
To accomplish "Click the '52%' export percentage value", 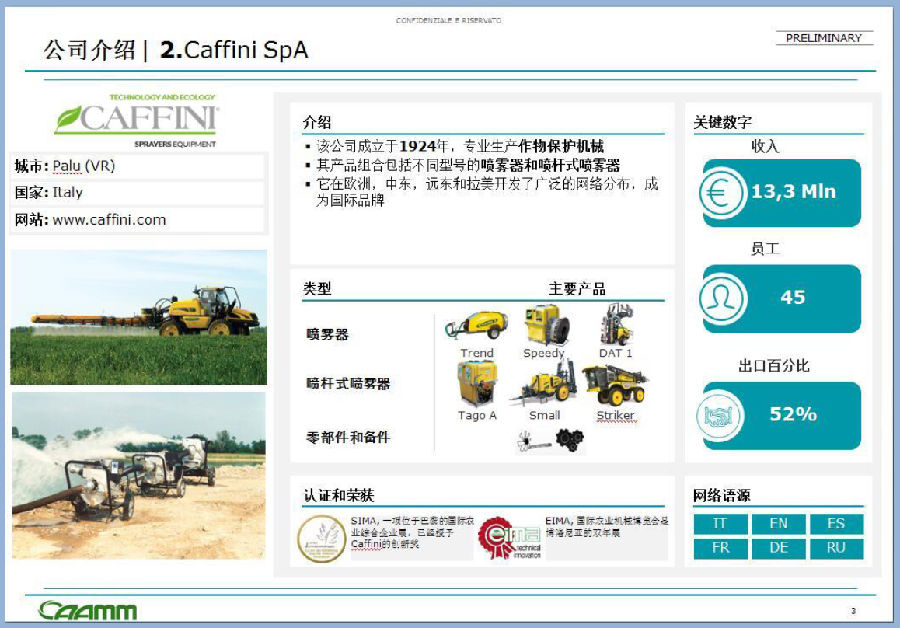I will (793, 414).
